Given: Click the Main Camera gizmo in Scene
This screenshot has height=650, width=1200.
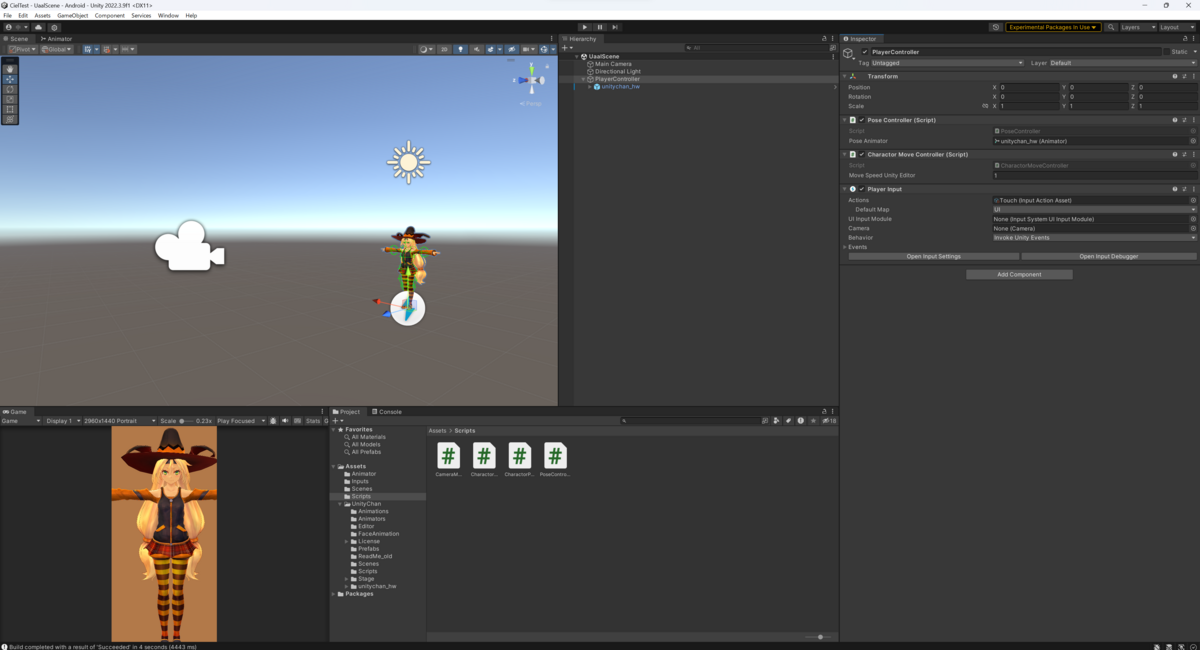Looking at the screenshot, I should point(189,246).
